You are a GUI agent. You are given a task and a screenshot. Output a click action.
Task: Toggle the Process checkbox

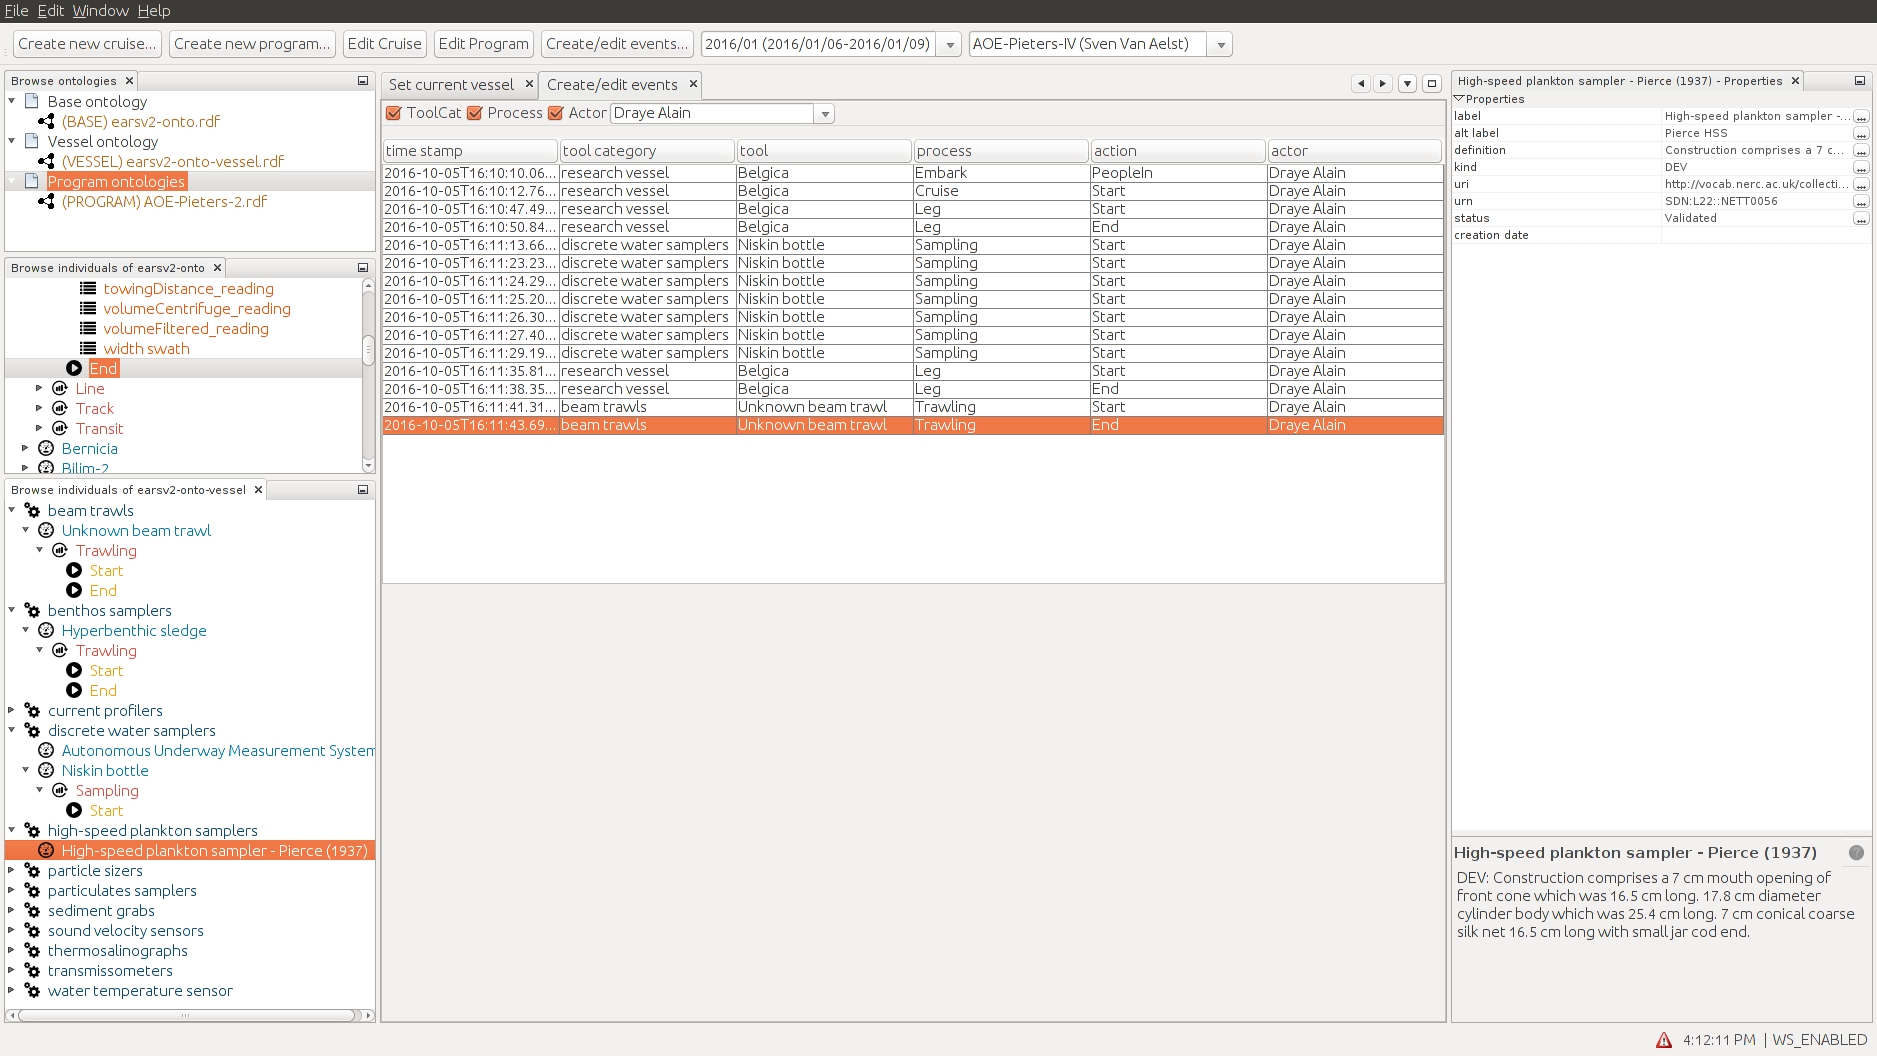click(475, 113)
